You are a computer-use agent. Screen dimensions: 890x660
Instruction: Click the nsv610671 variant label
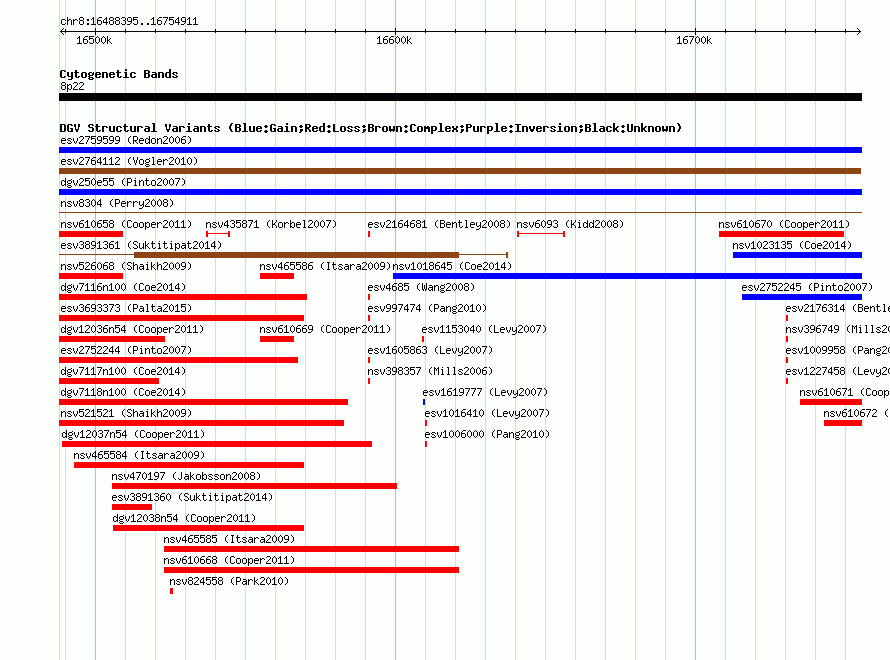pos(844,392)
